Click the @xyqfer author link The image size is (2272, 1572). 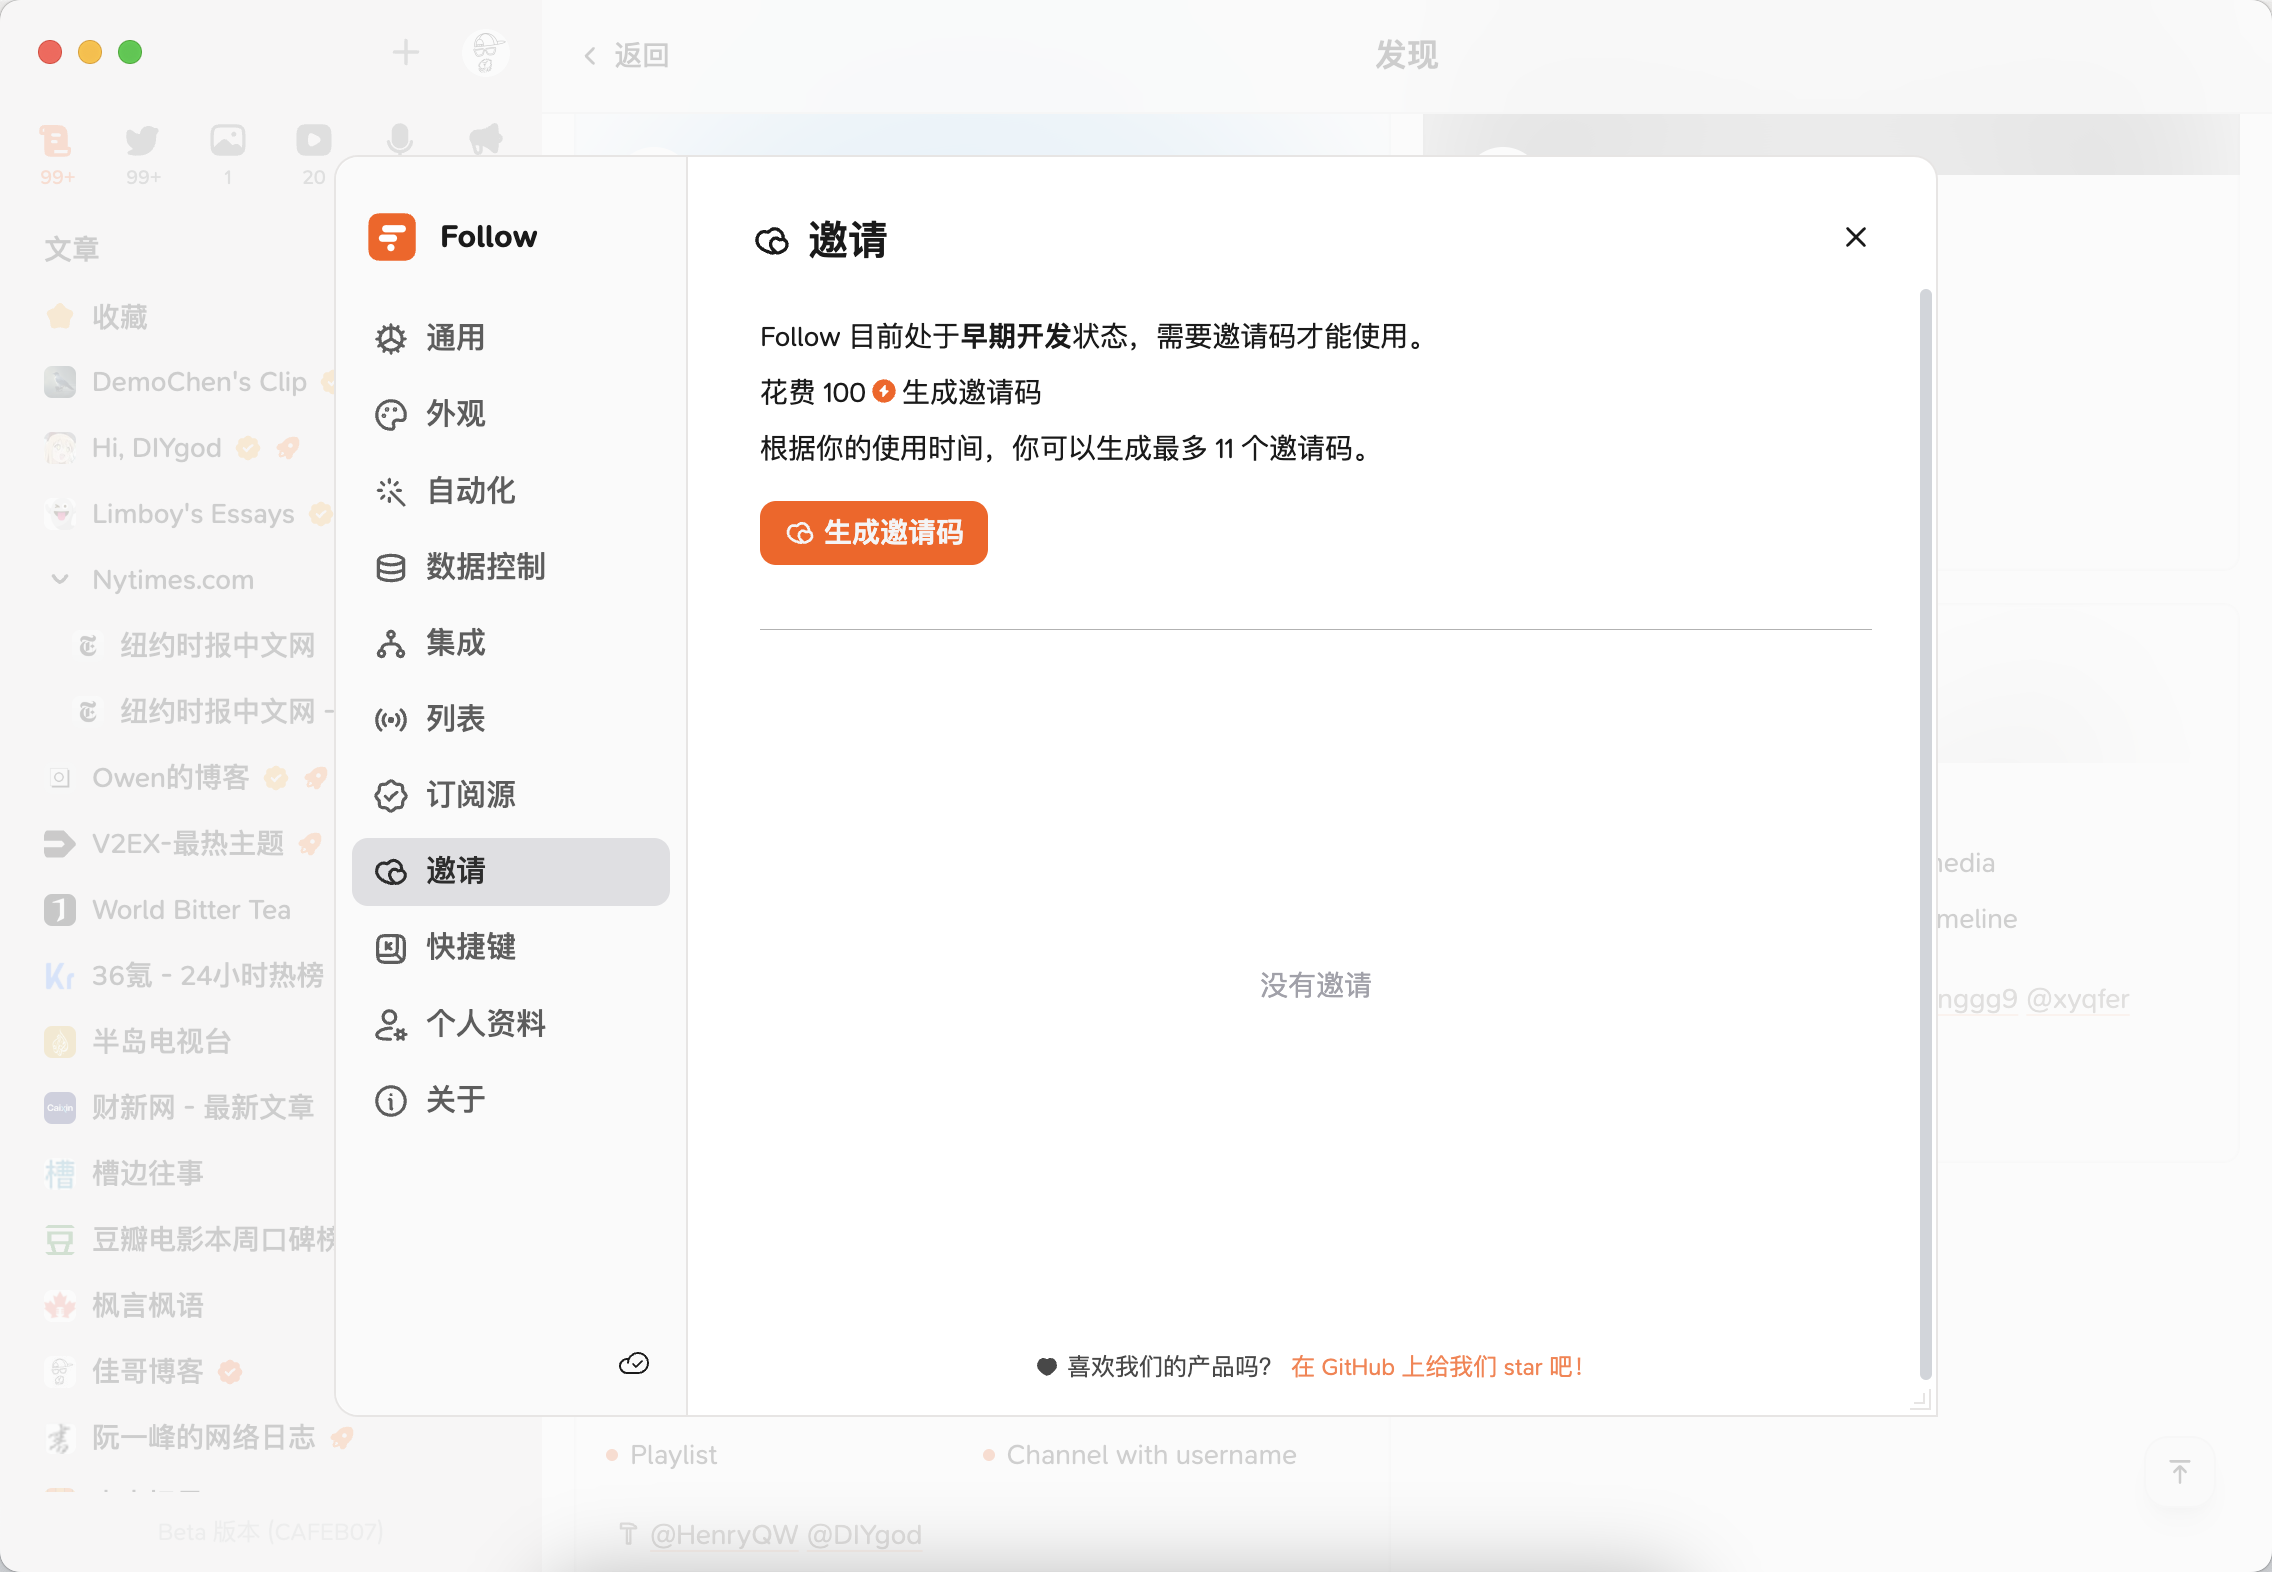[x=2077, y=999]
